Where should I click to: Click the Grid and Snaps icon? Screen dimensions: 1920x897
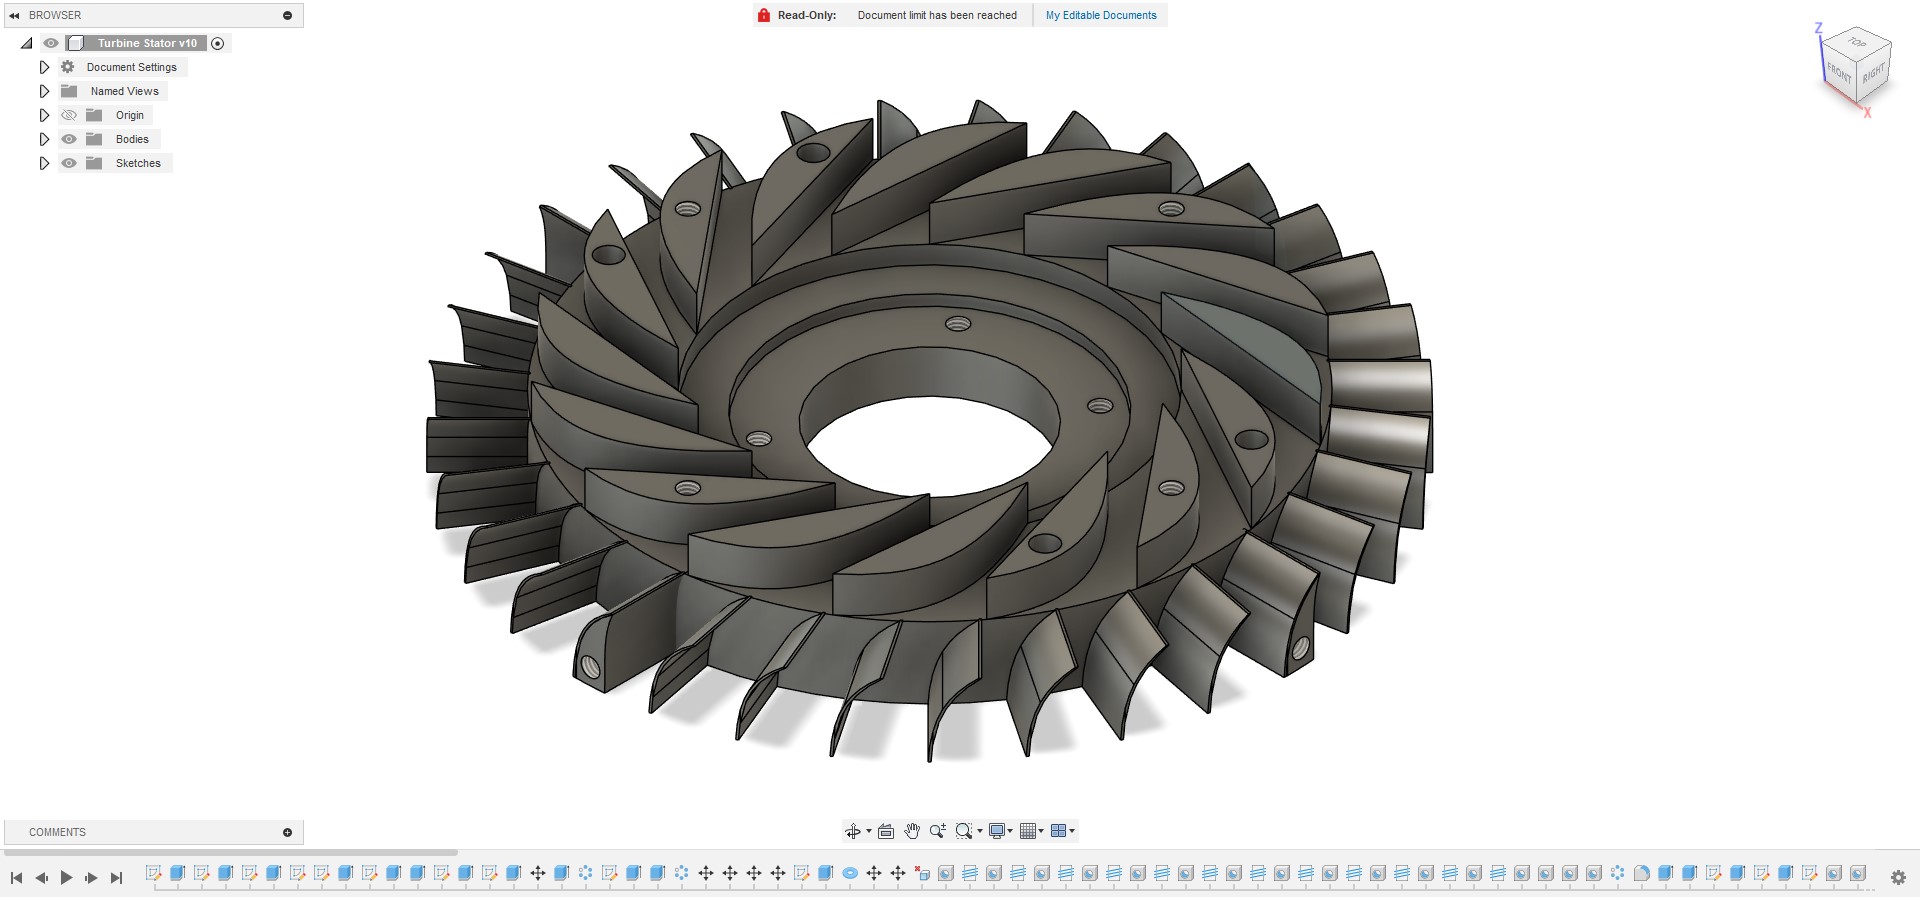[1027, 831]
